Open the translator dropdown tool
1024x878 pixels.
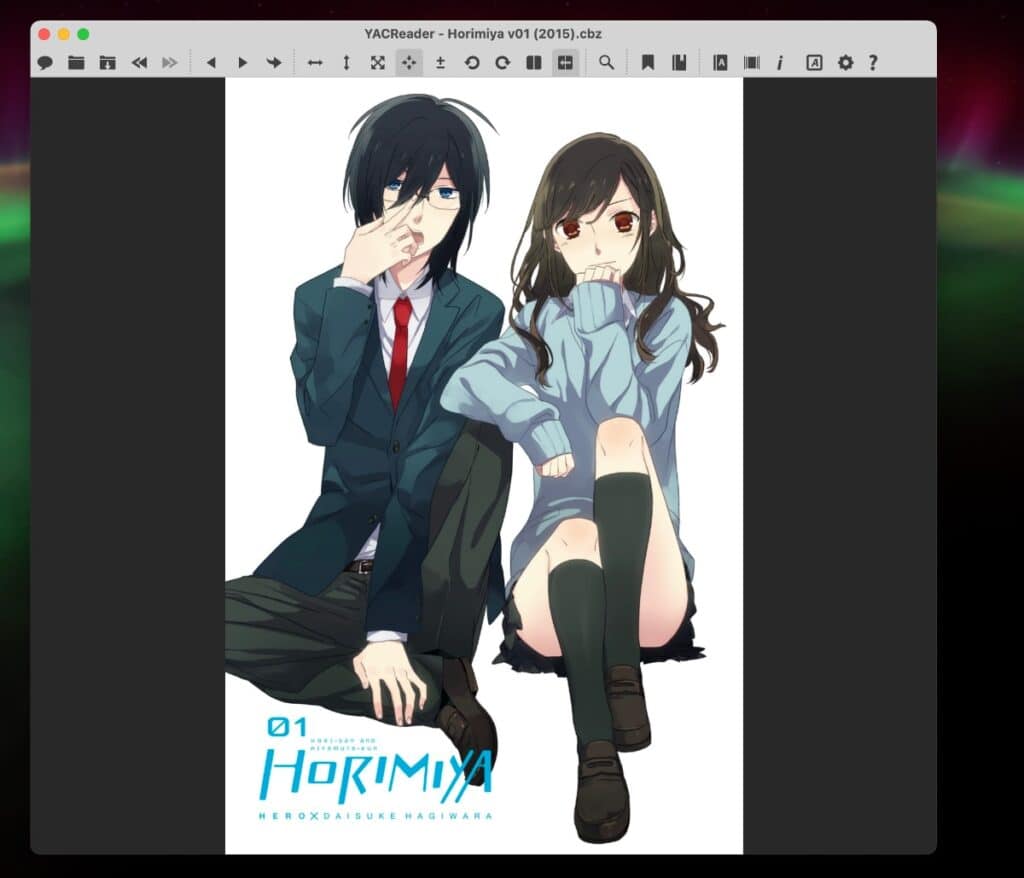[x=813, y=62]
